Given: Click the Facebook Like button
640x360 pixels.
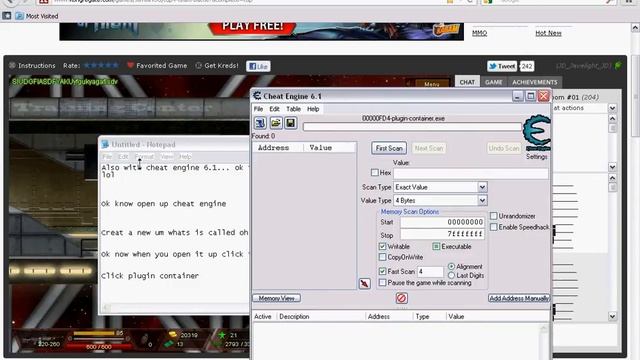Looking at the screenshot, I should tap(258, 66).
